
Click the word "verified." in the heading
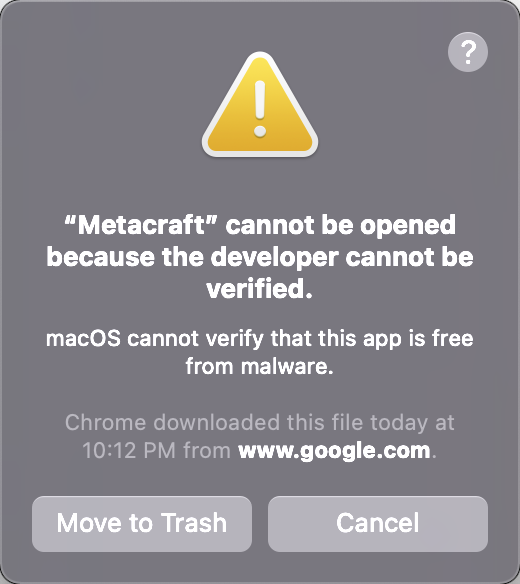click(260, 289)
